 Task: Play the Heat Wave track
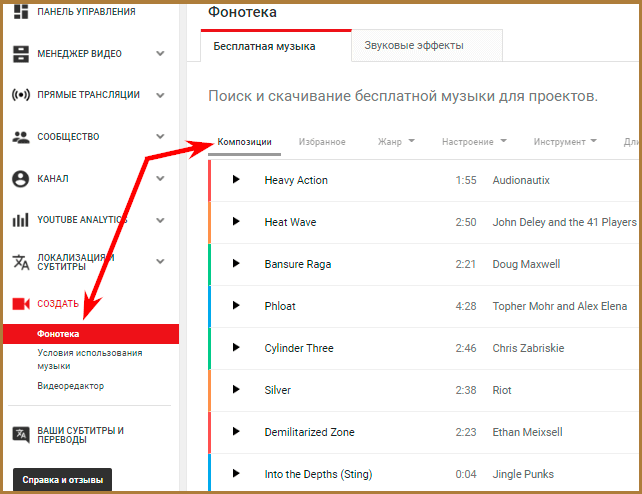coord(236,221)
